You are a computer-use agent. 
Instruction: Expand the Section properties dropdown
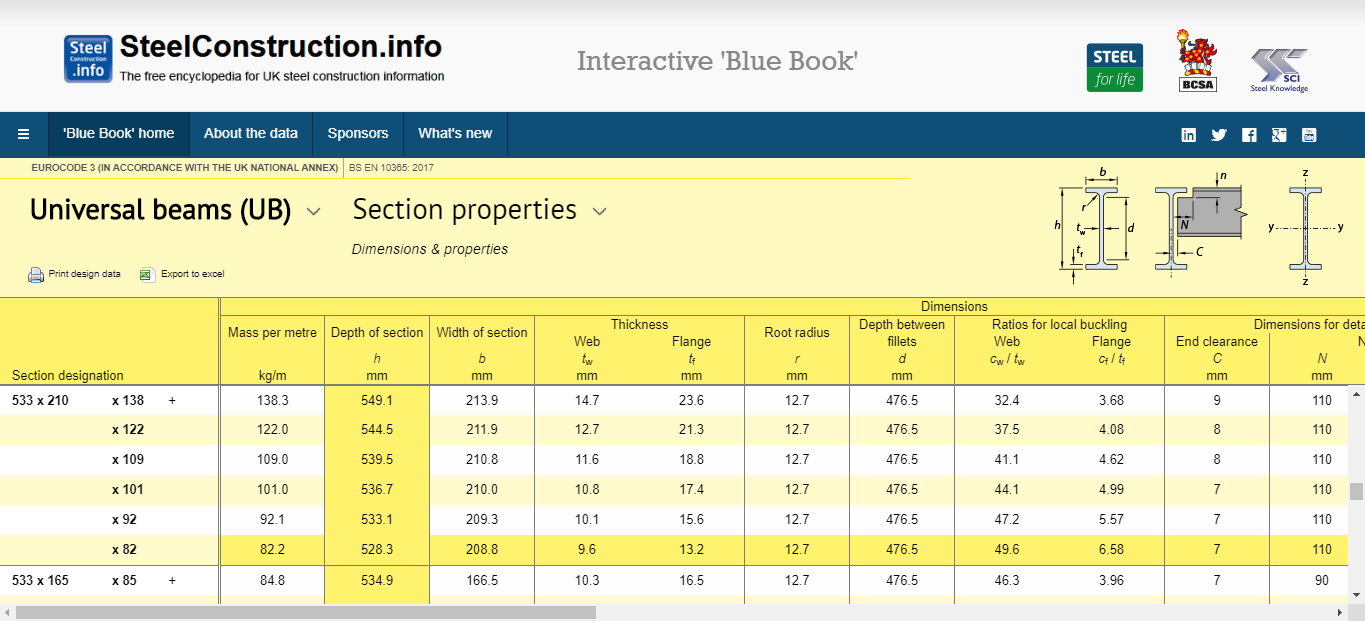click(x=600, y=211)
